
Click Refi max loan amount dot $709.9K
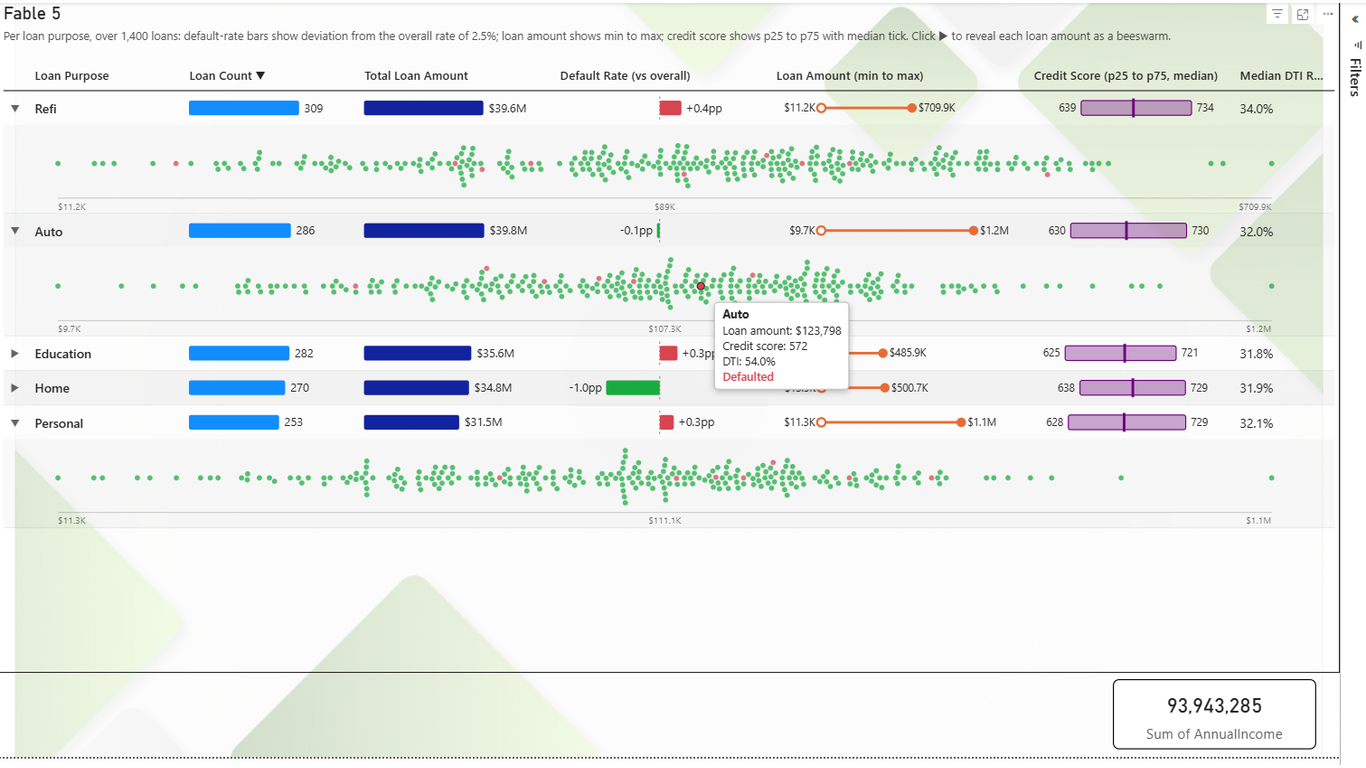pos(912,108)
